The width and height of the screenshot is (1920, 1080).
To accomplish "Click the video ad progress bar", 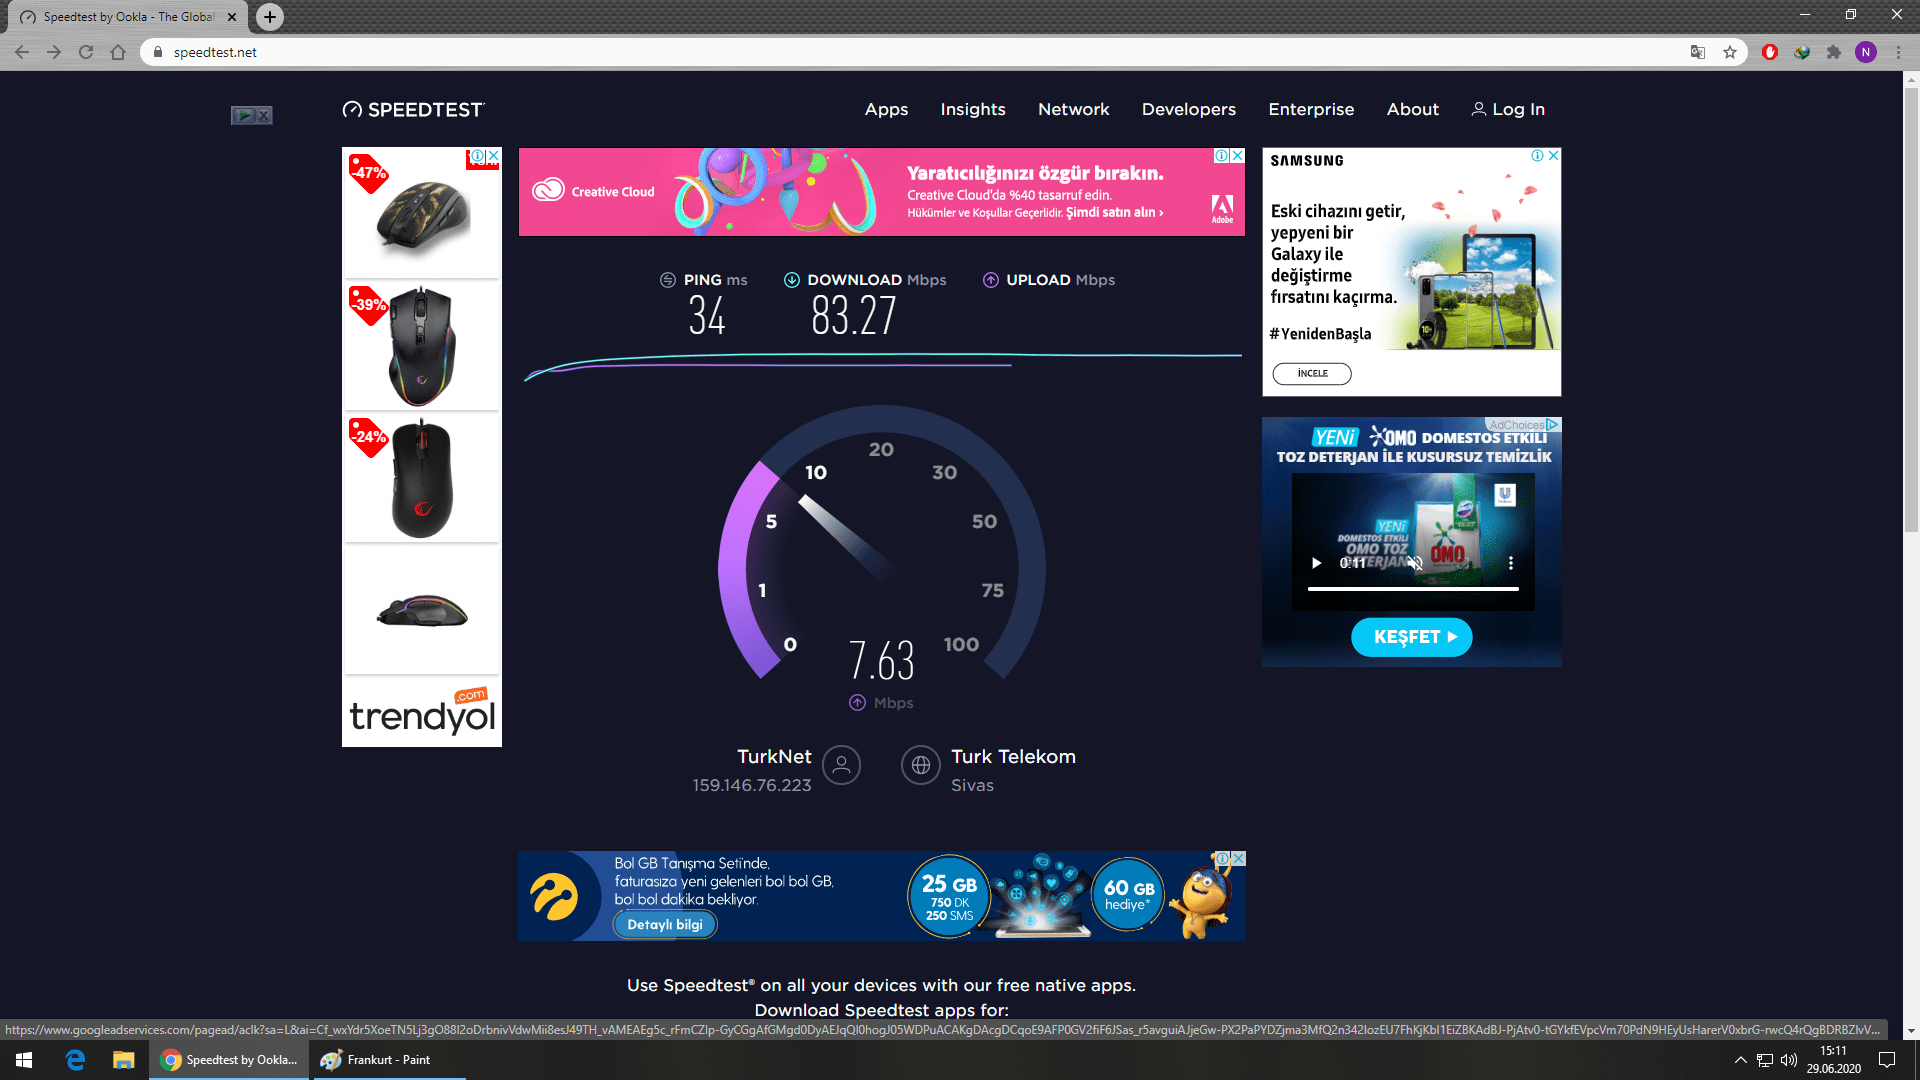I will 1412,589.
